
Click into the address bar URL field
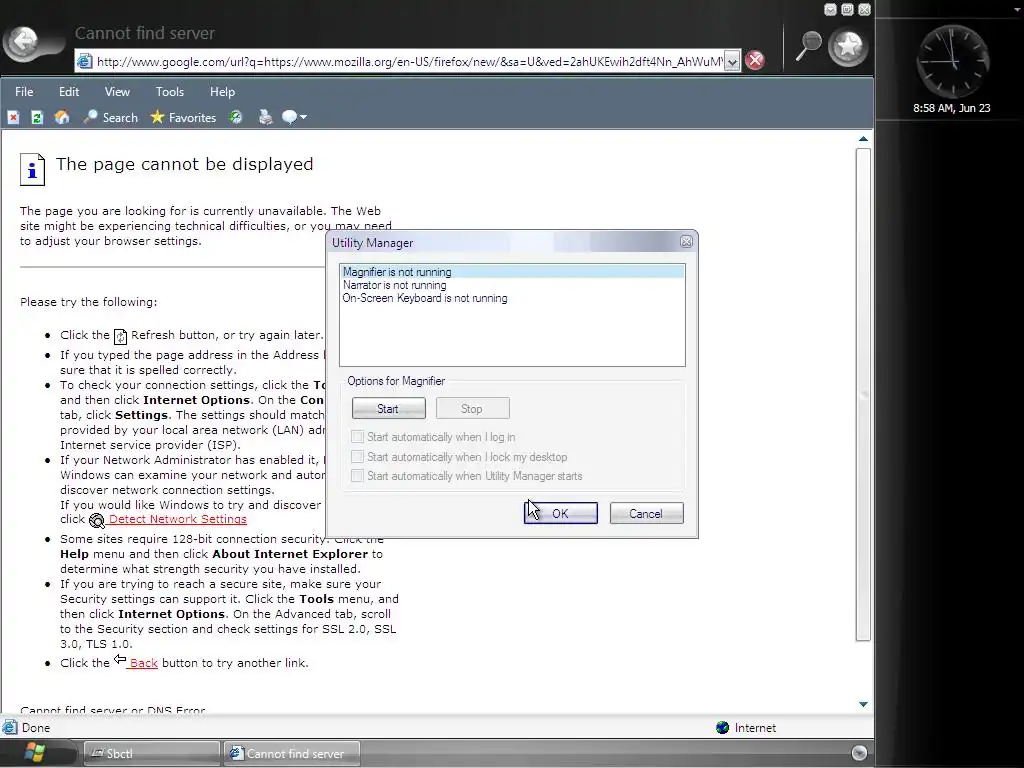pos(409,61)
